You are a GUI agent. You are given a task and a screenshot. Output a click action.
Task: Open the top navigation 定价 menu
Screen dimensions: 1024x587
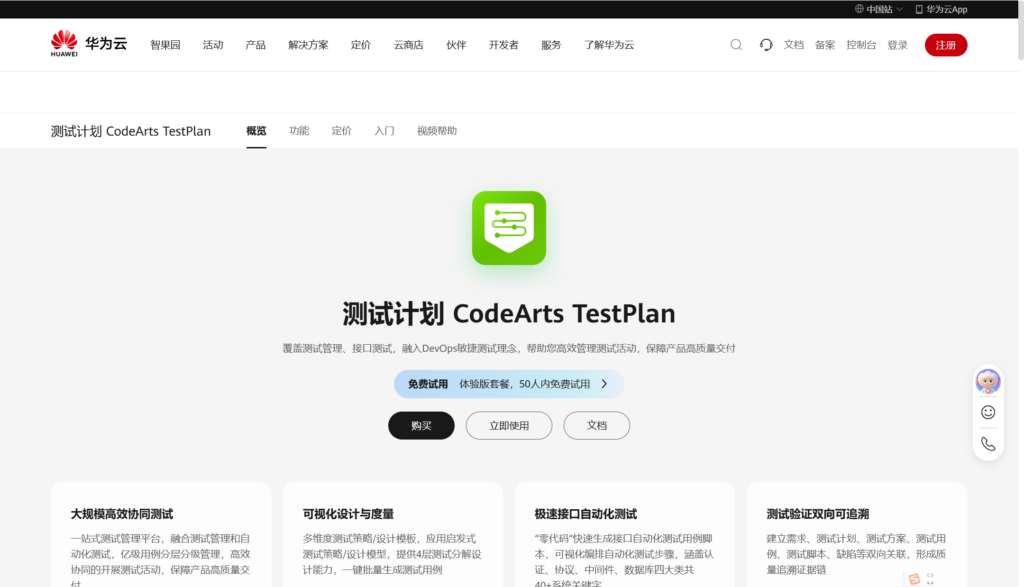pyautogui.click(x=360, y=45)
